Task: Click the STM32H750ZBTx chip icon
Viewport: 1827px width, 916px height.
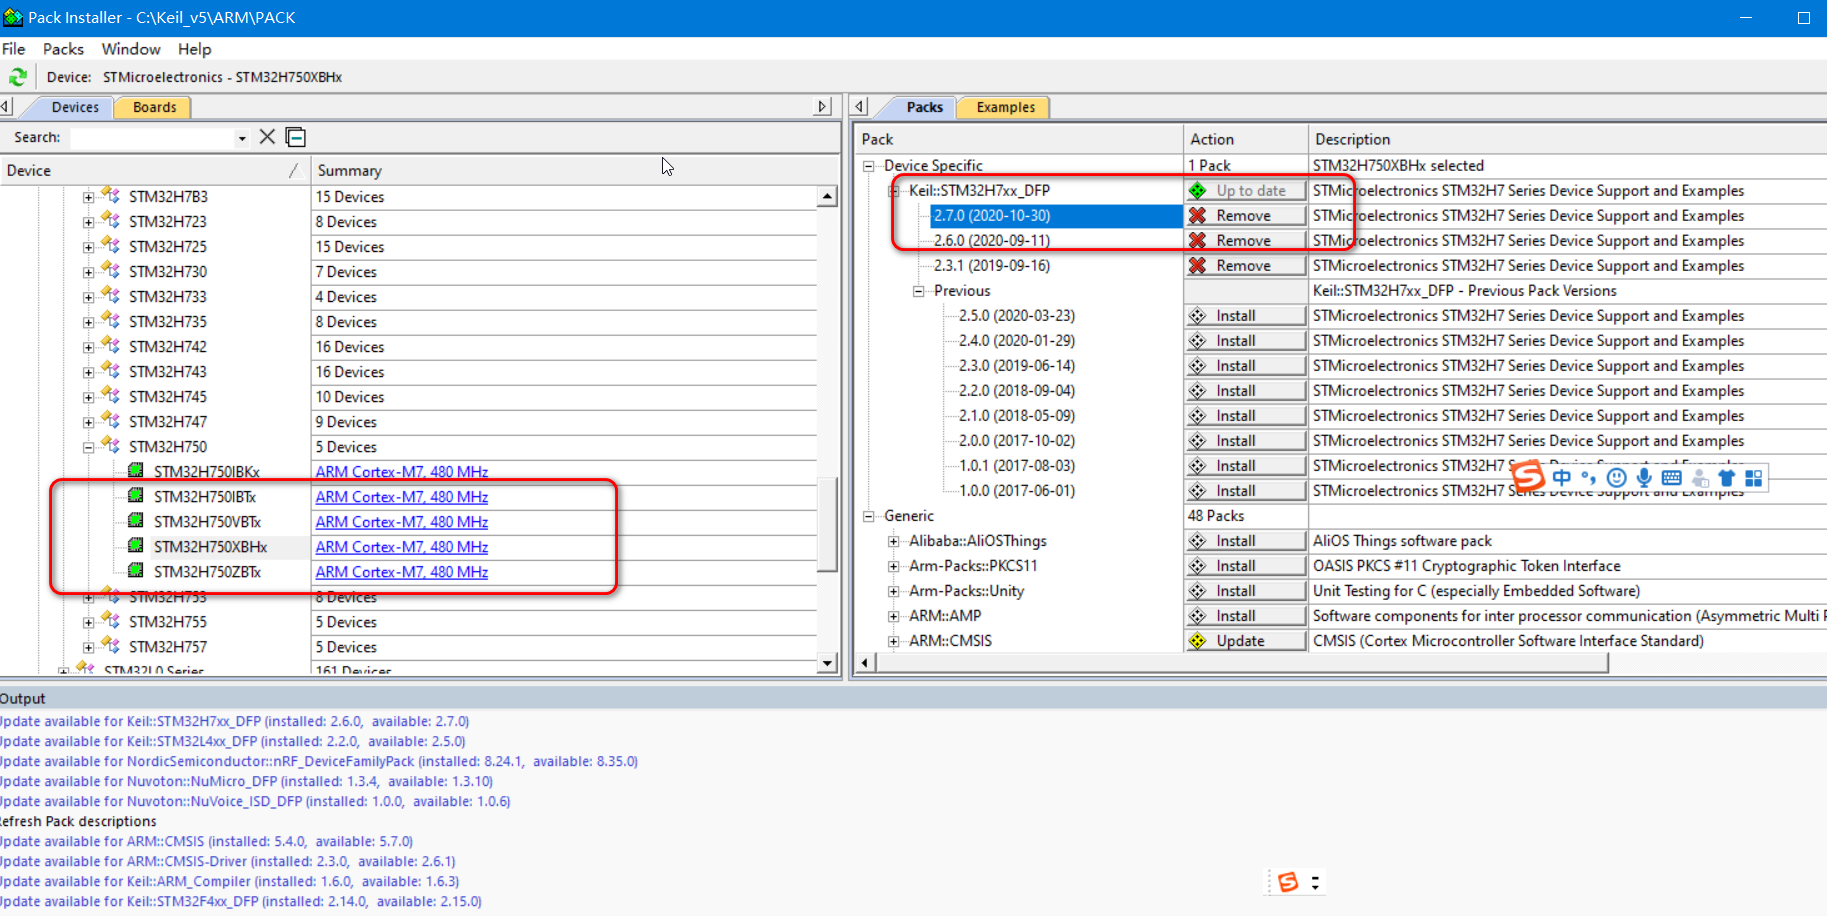Action: (135, 571)
